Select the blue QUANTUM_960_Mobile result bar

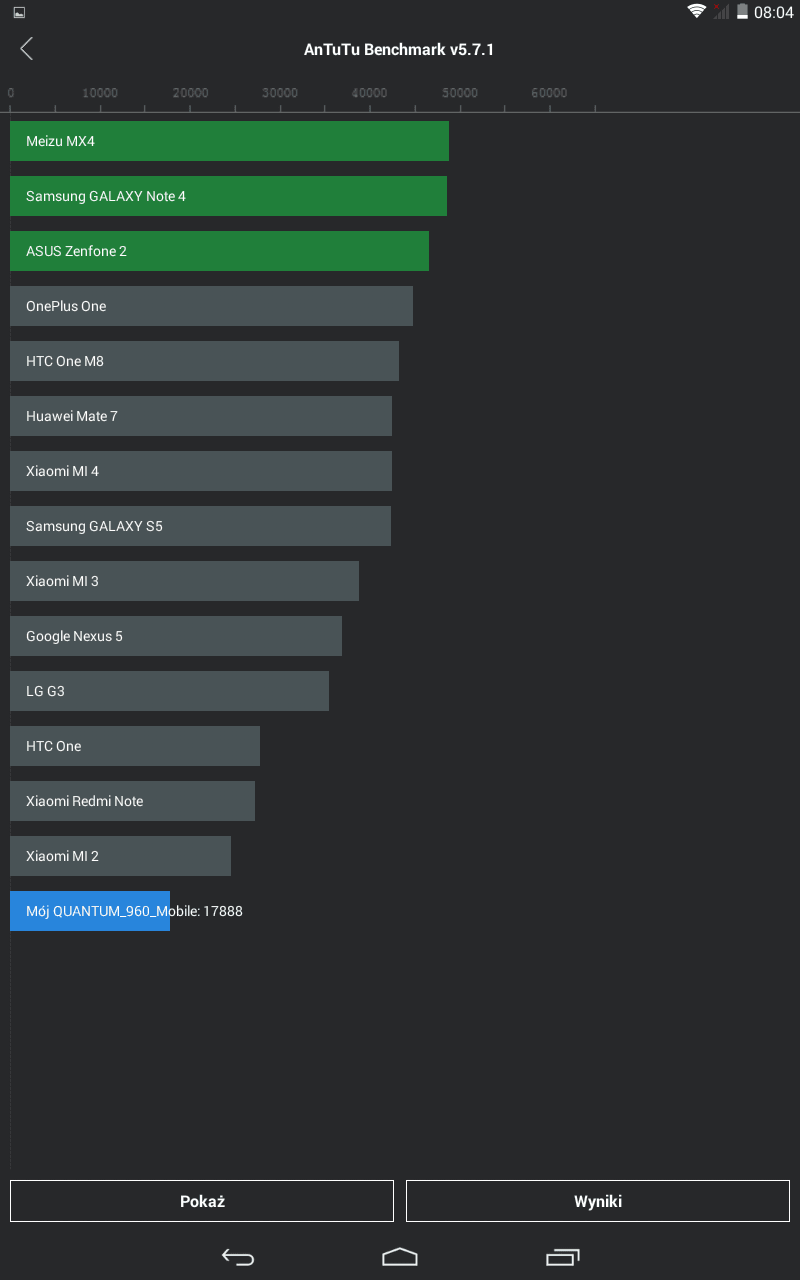90,911
